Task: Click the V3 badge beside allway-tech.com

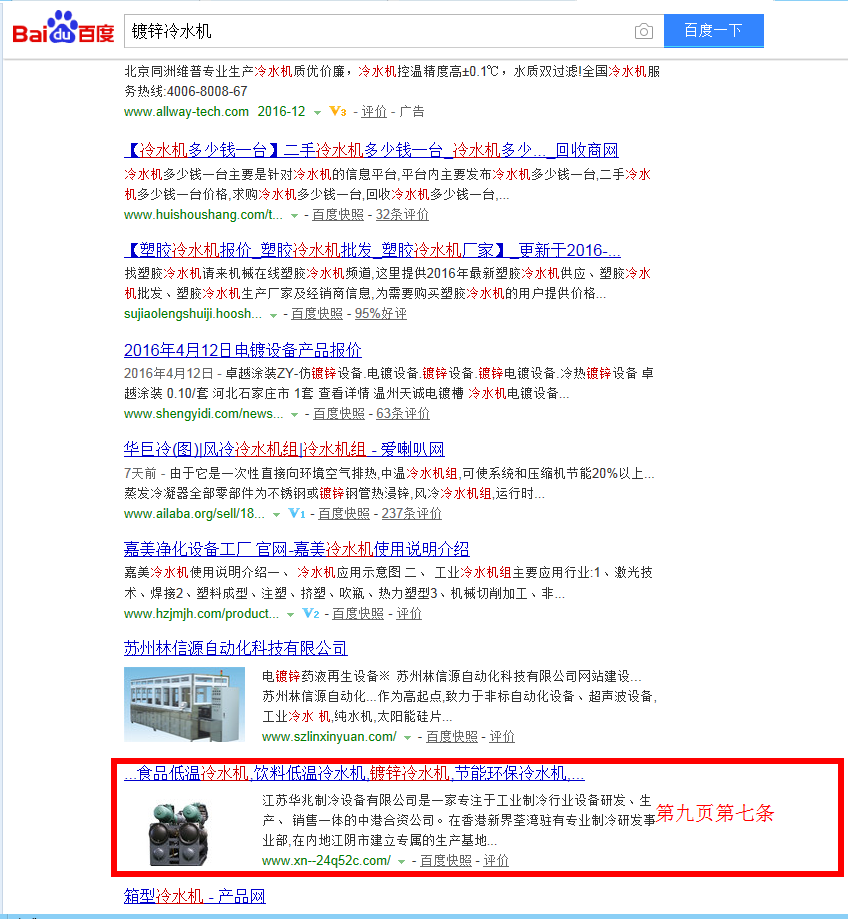Action: click(x=338, y=111)
